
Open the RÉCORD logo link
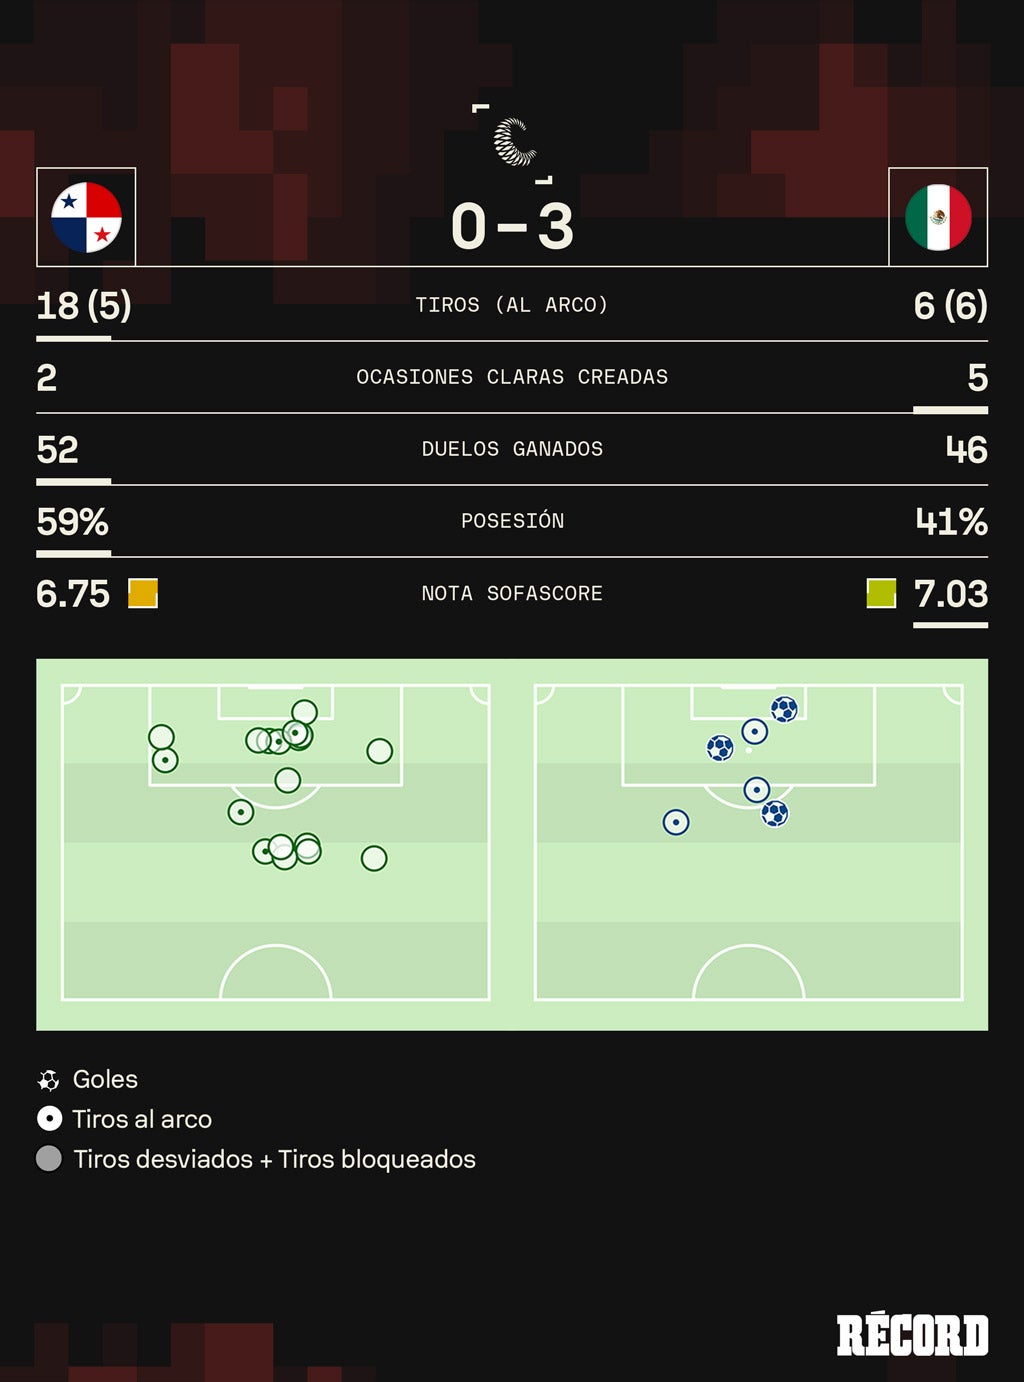[x=912, y=1336]
